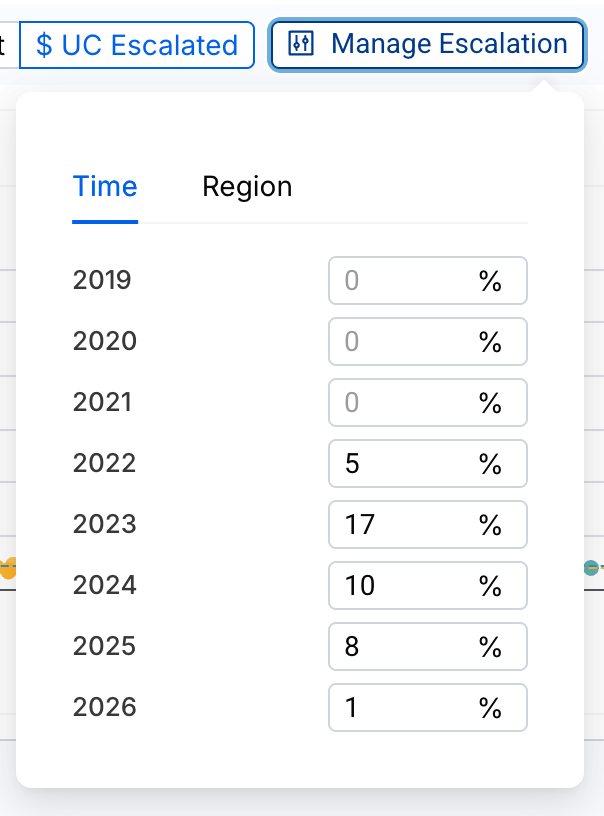Click the sliders icon in Manage Escalation

[301, 43]
